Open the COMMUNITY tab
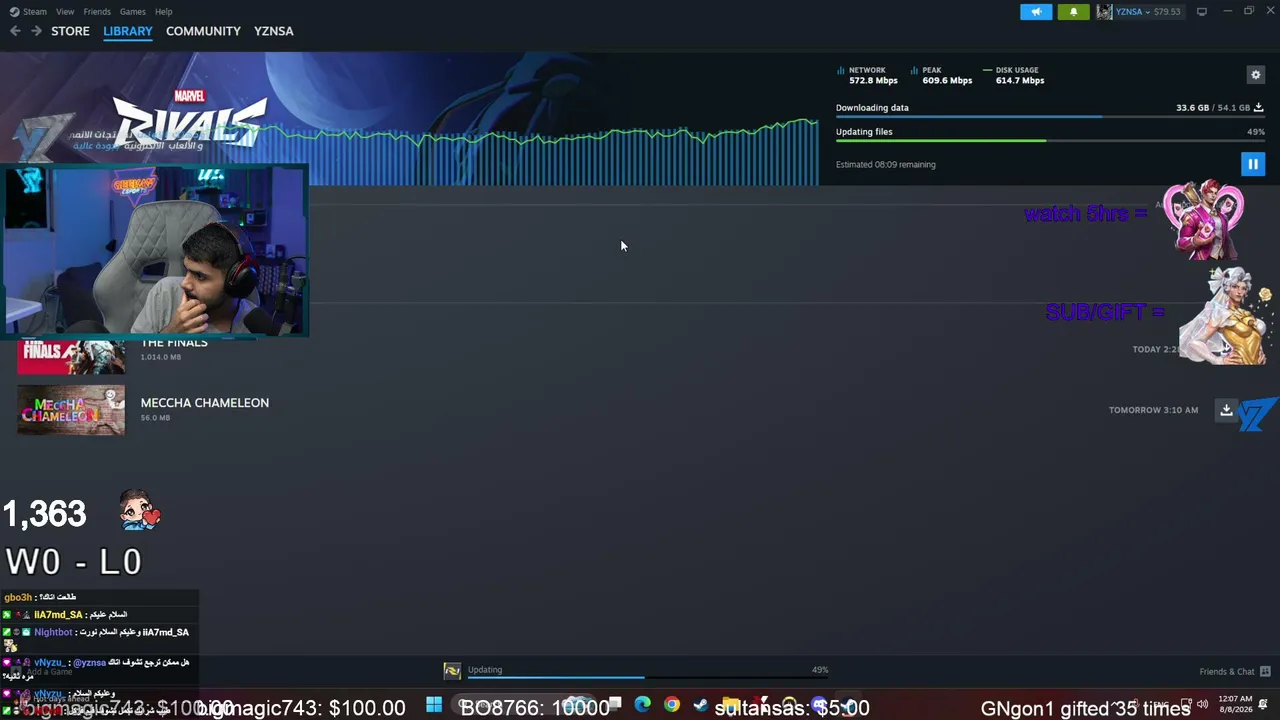Viewport: 1280px width, 720px height. 203,31
